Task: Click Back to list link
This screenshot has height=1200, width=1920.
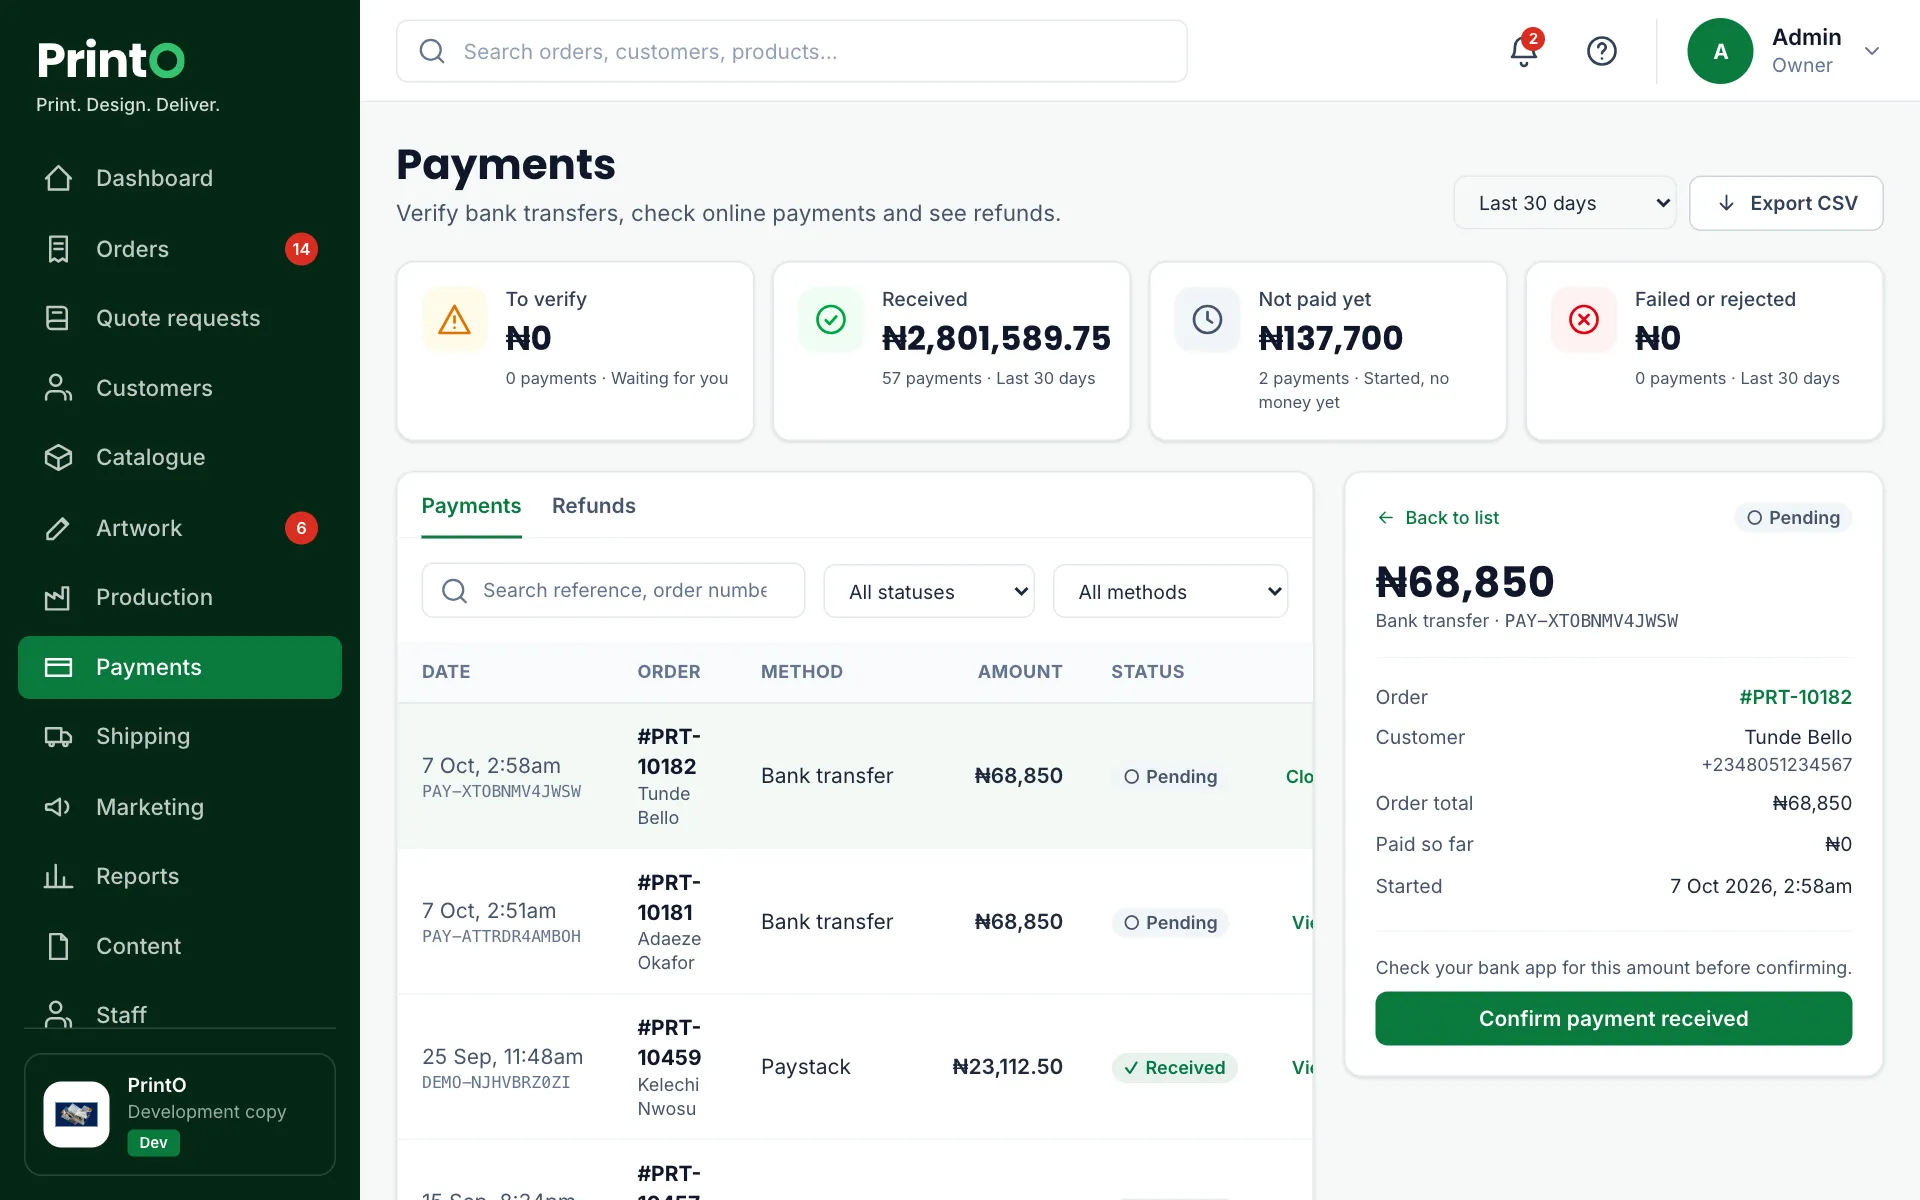Action: pyautogui.click(x=1438, y=518)
